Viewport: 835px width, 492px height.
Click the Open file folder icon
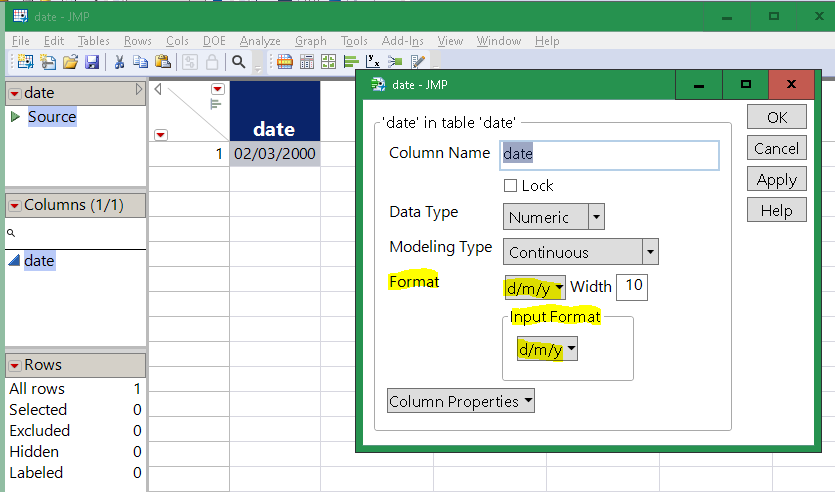pyautogui.click(x=70, y=62)
